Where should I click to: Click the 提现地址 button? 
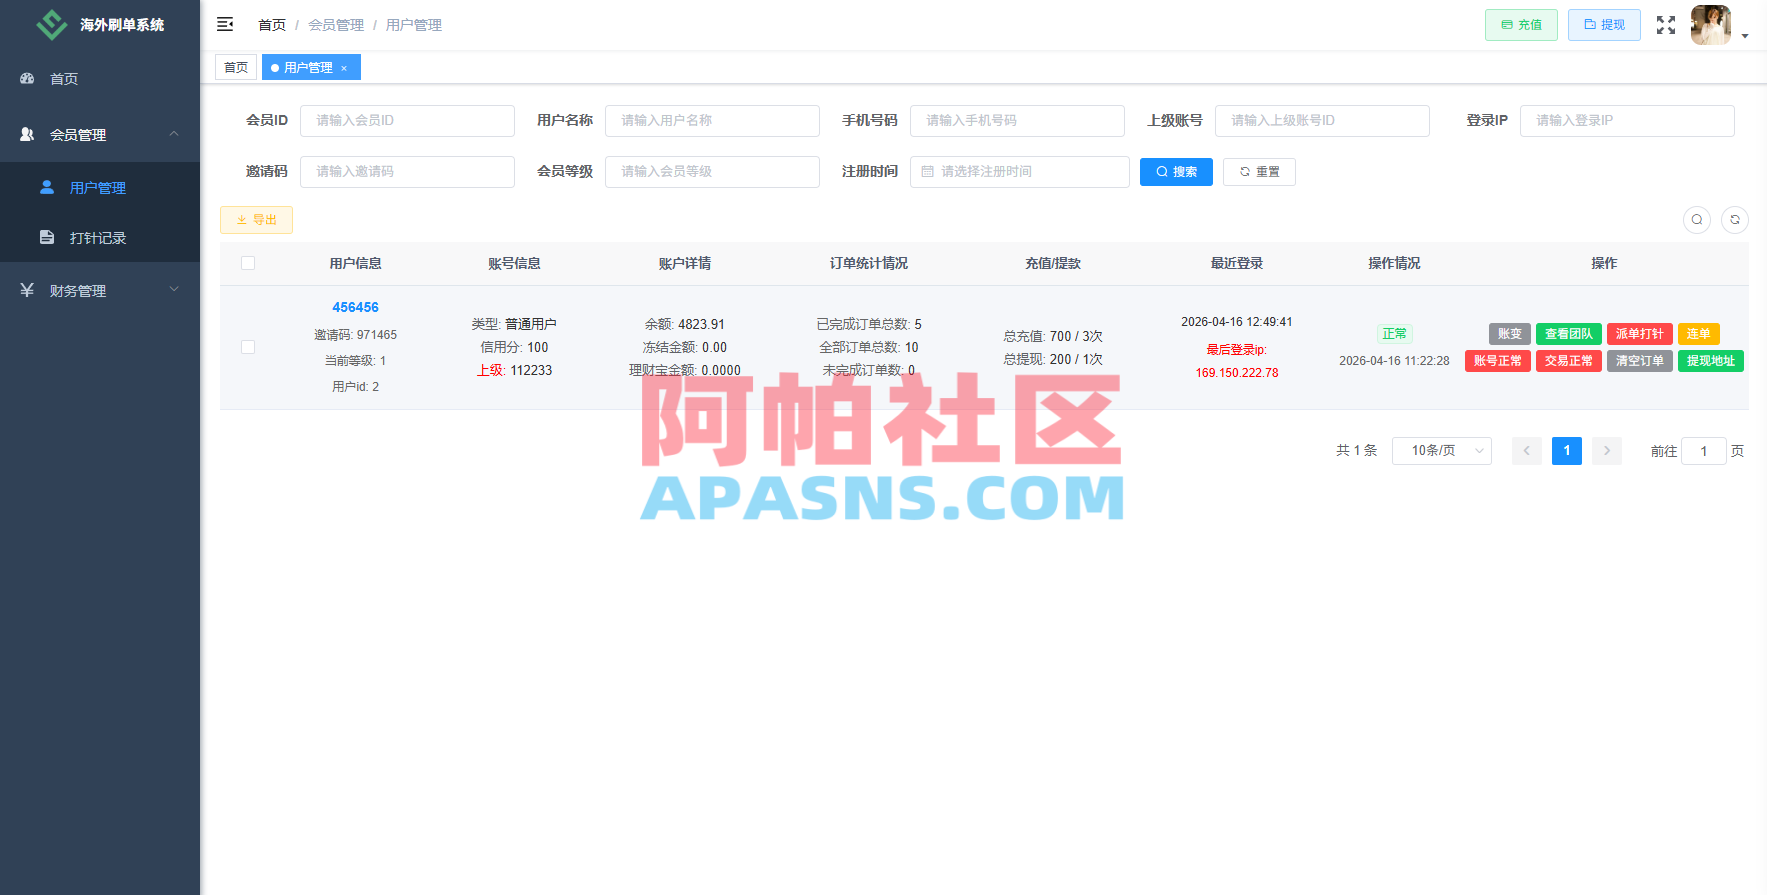(x=1711, y=361)
